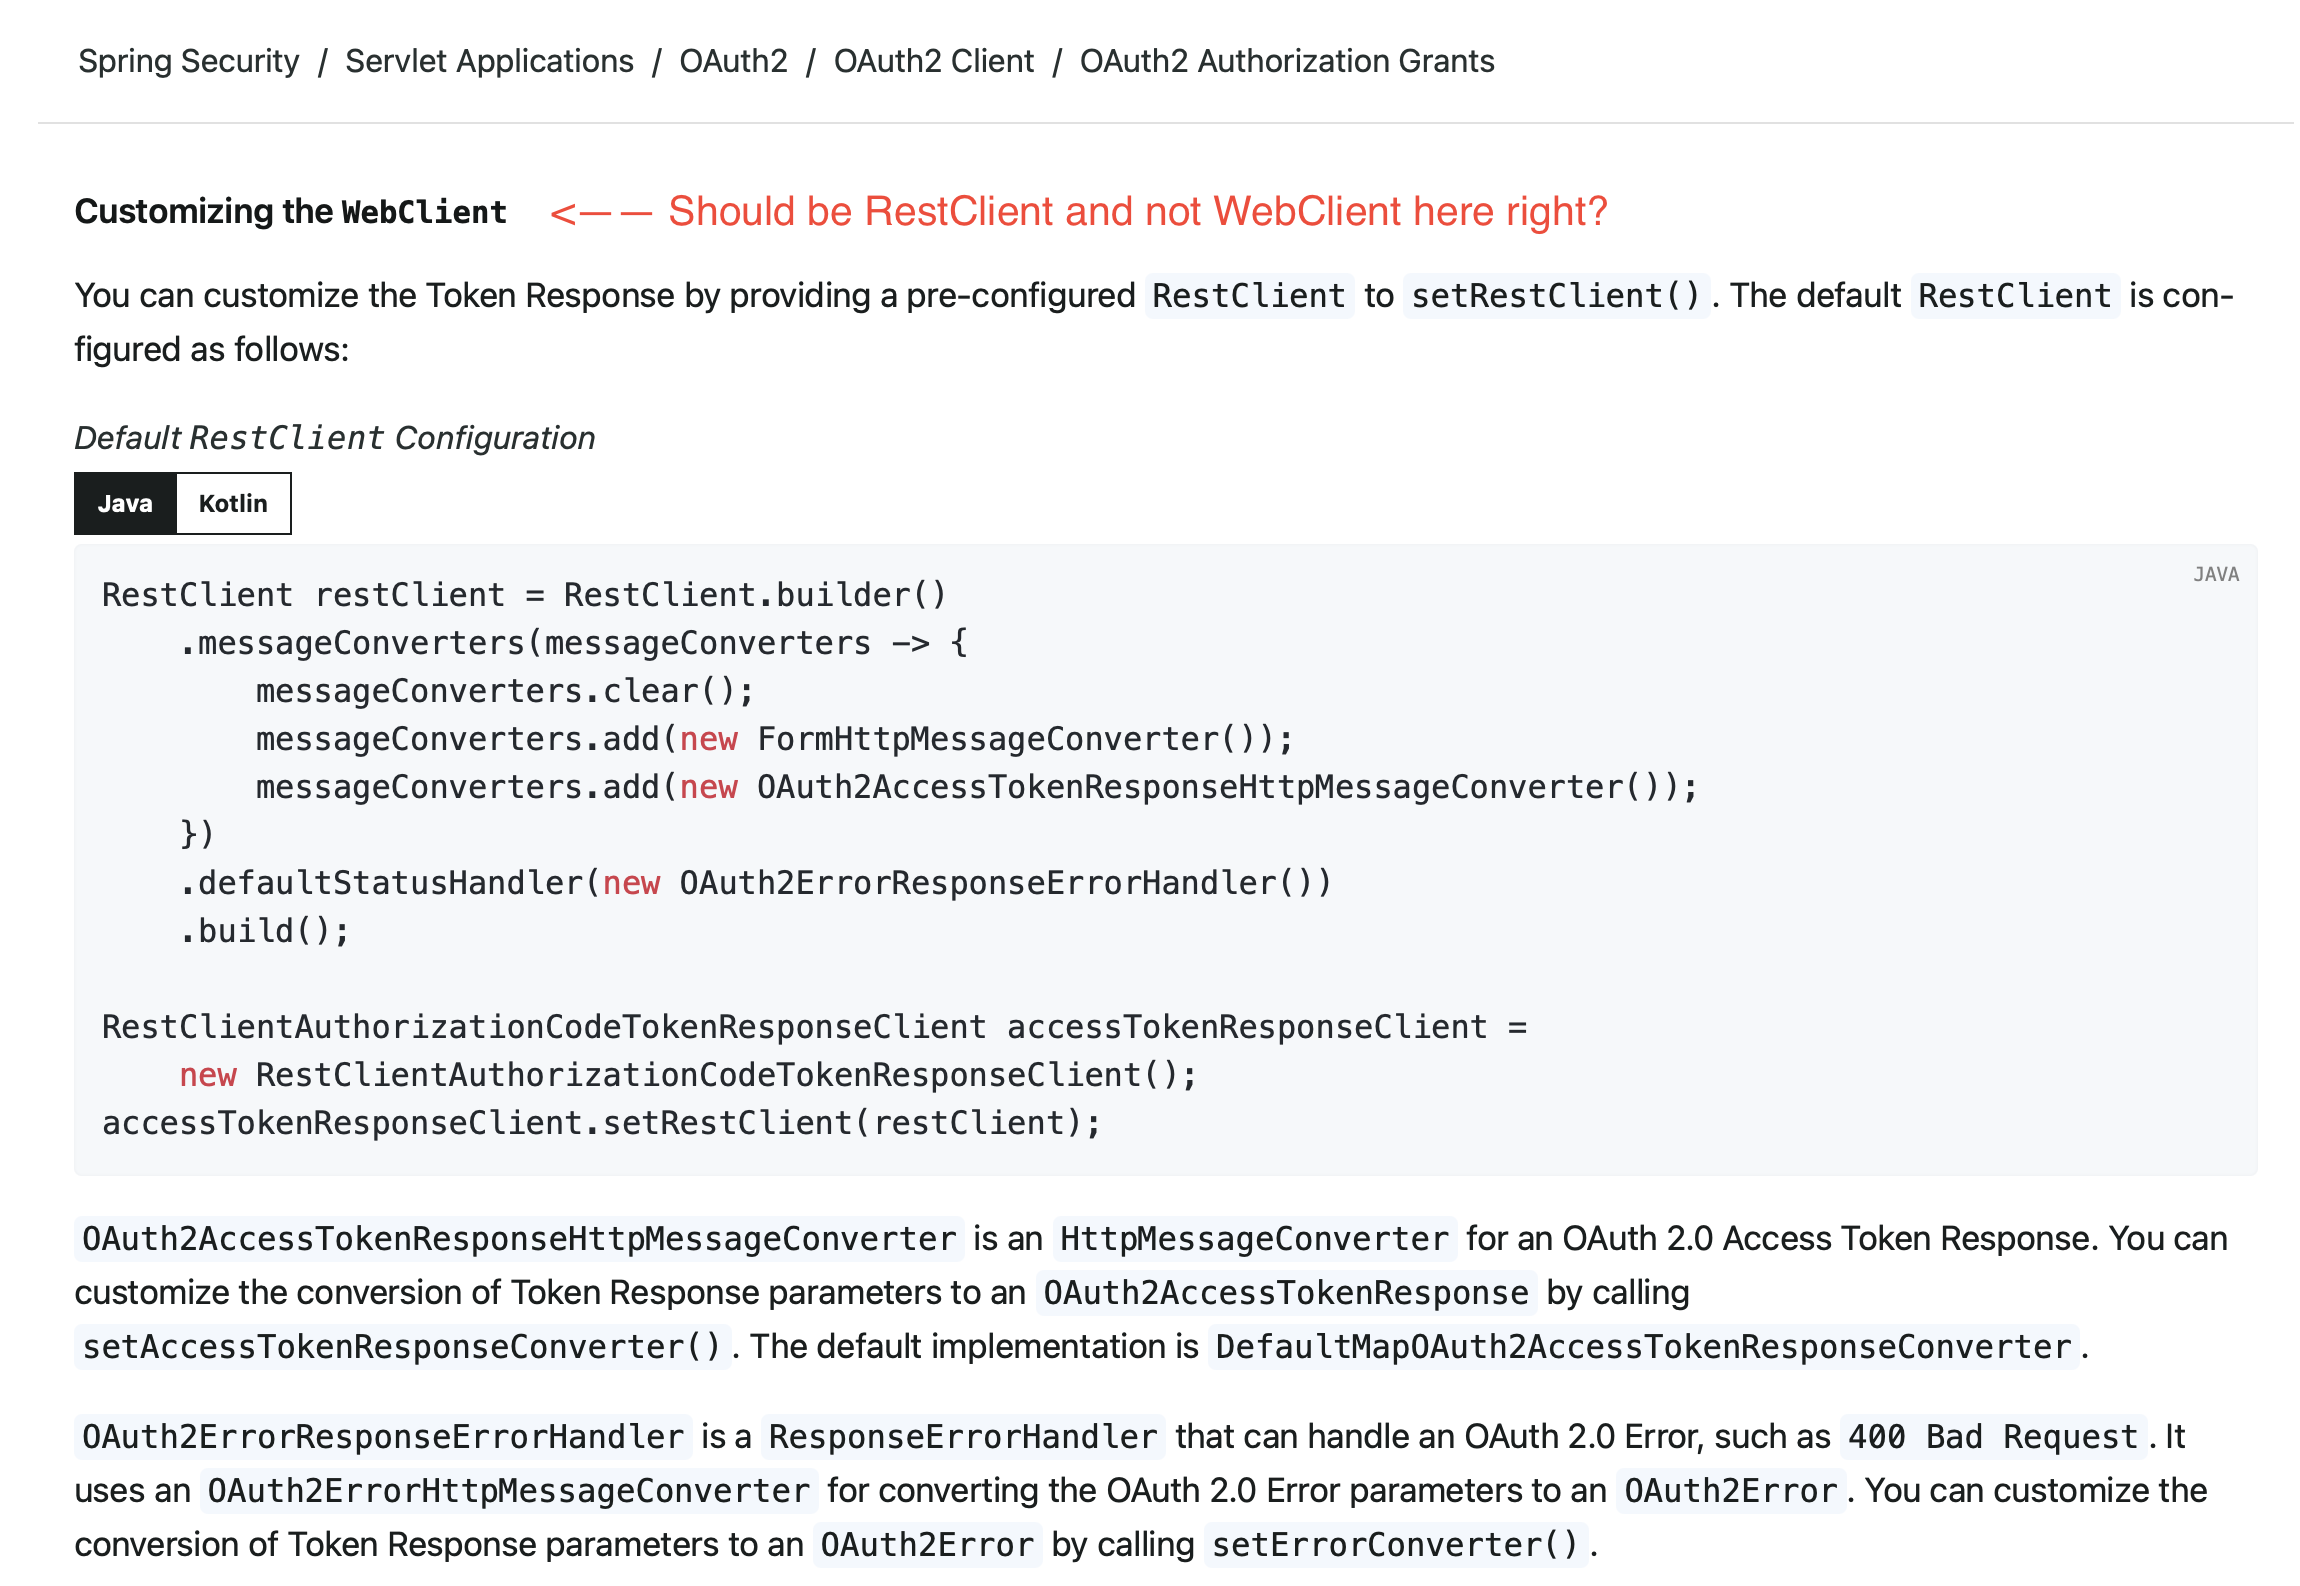Select the Java code tab

click(x=125, y=503)
